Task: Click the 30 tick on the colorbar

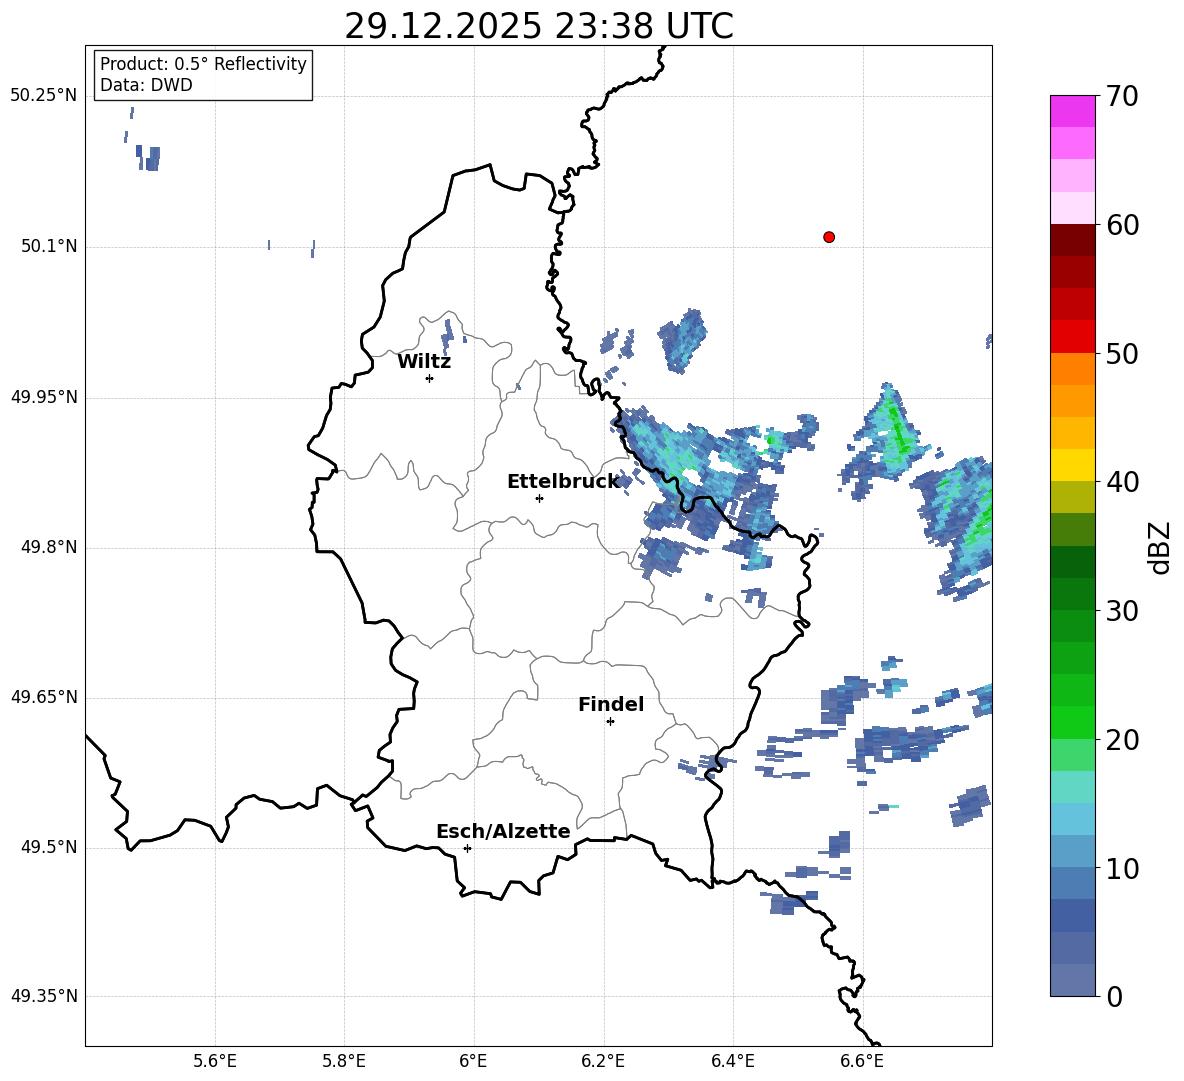Action: pyautogui.click(x=1122, y=611)
